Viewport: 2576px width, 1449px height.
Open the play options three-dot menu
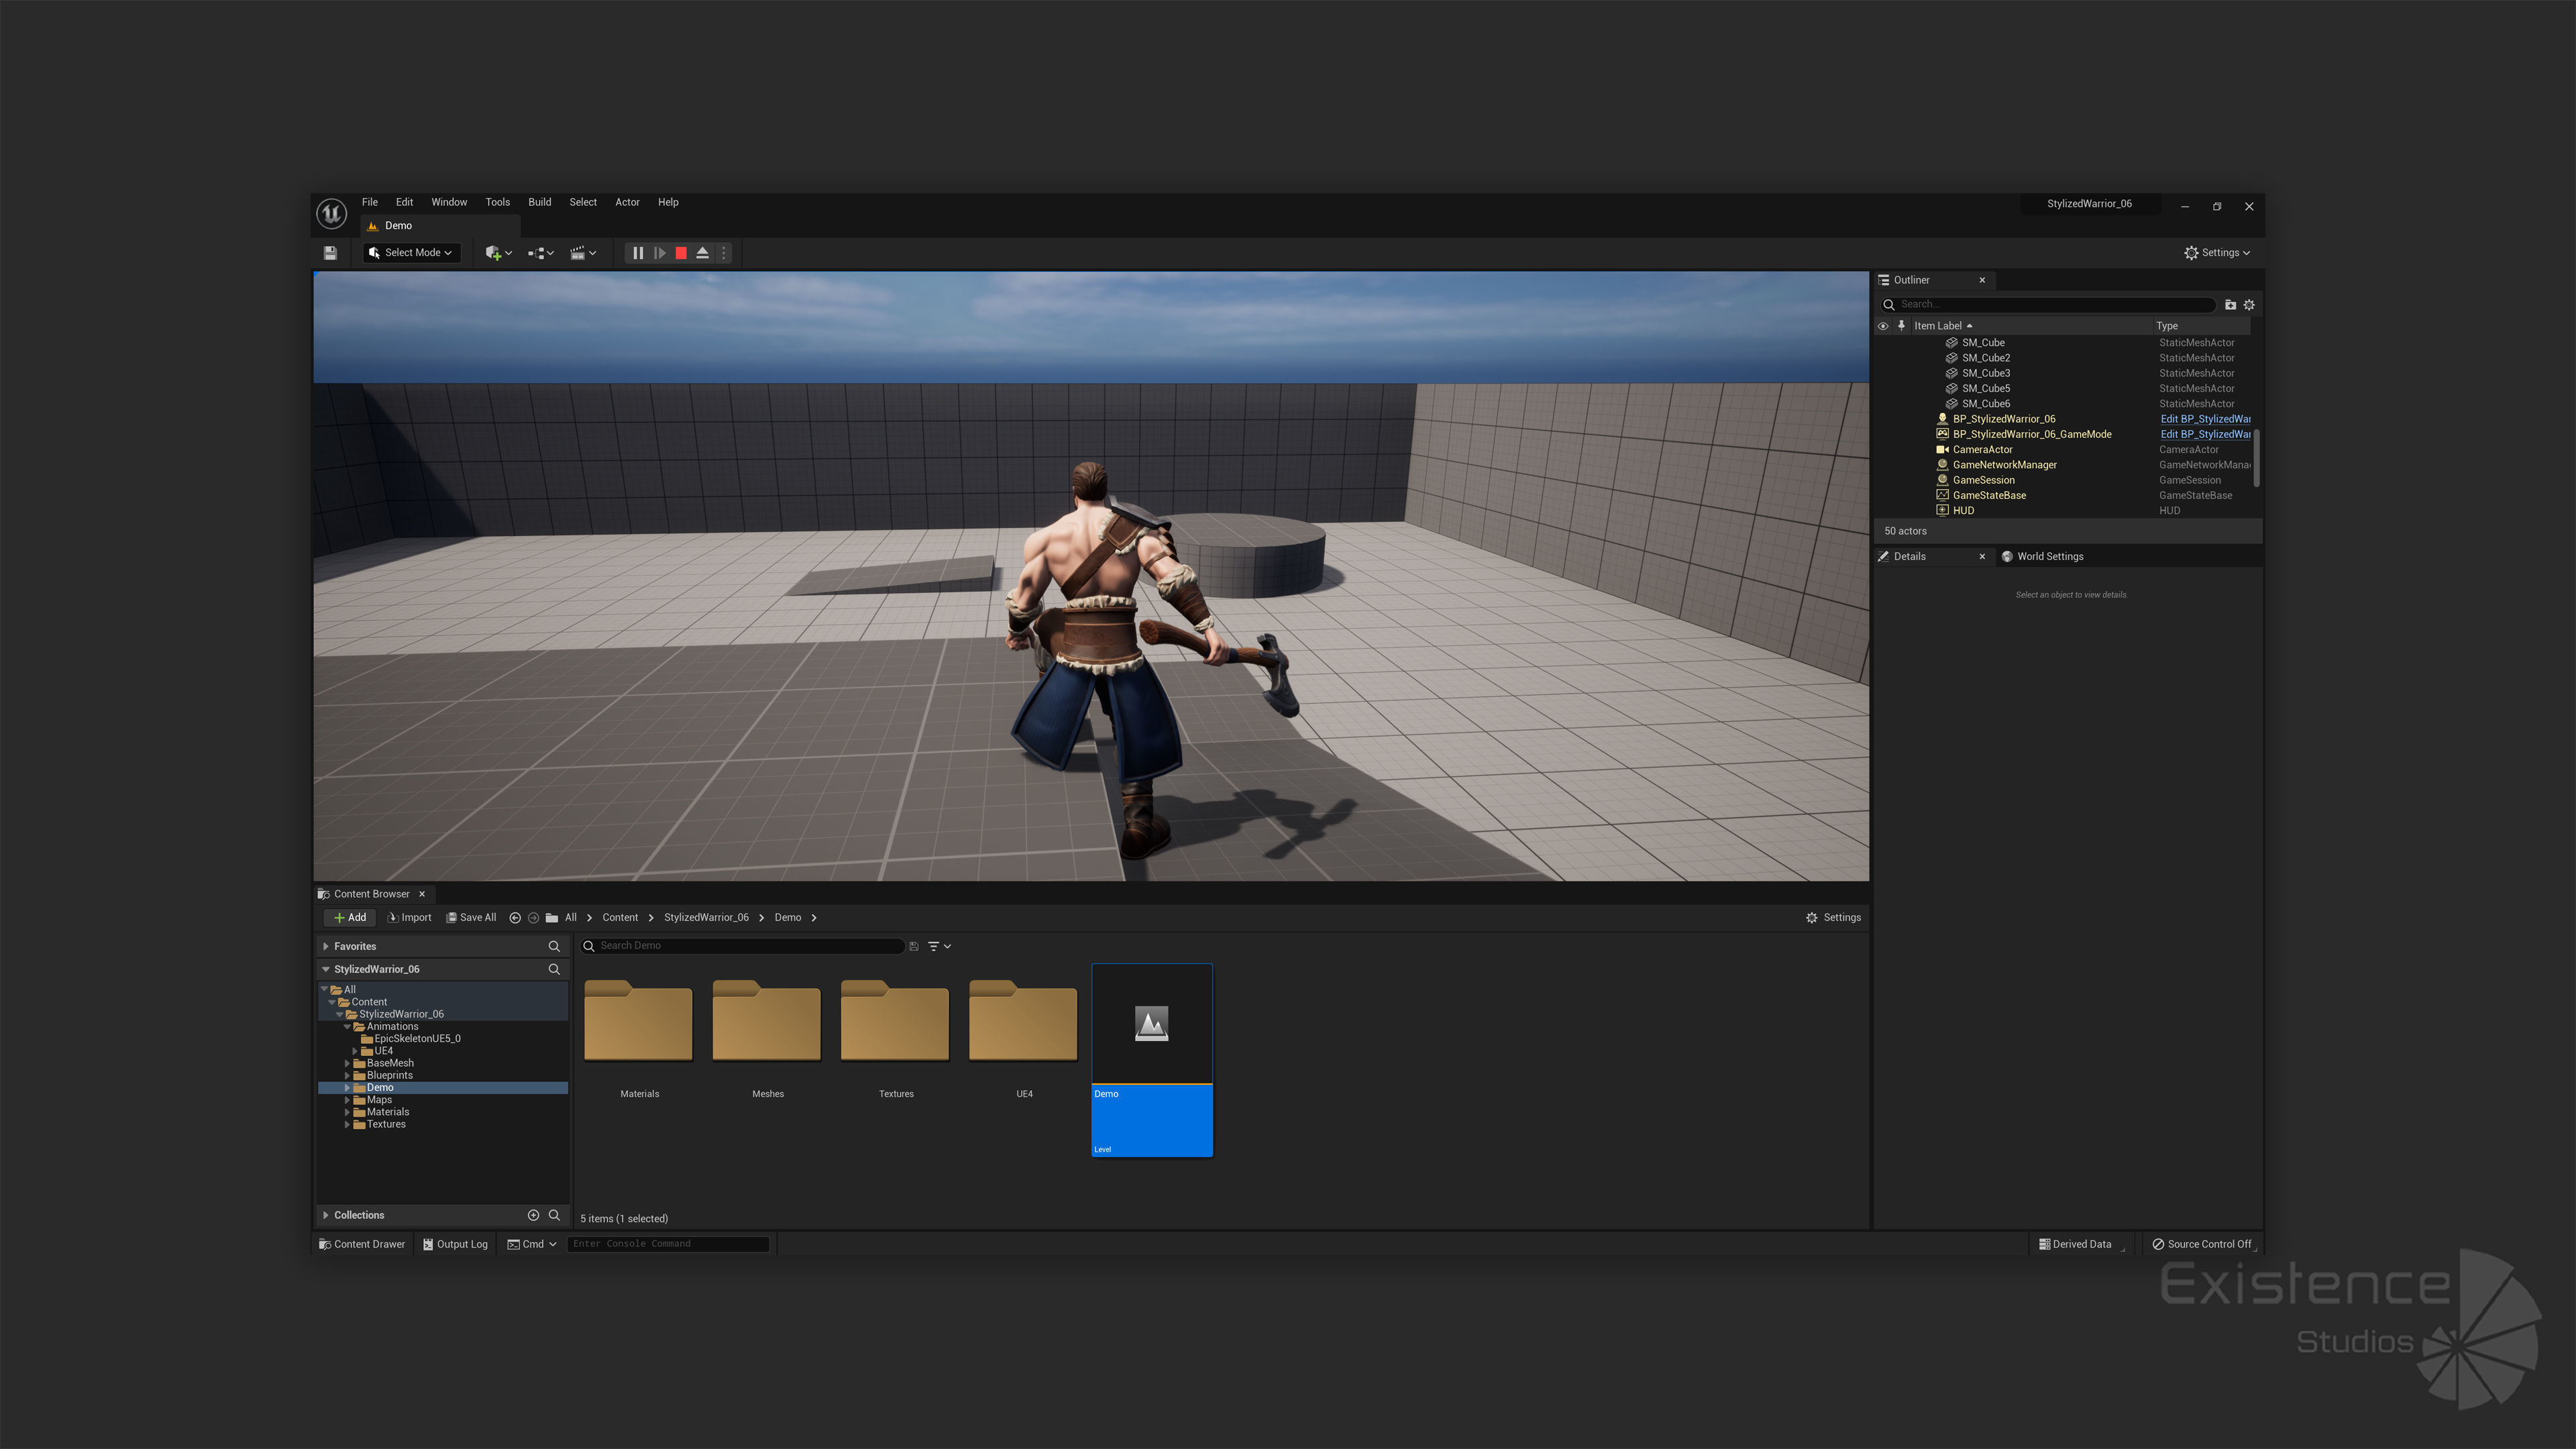(724, 253)
